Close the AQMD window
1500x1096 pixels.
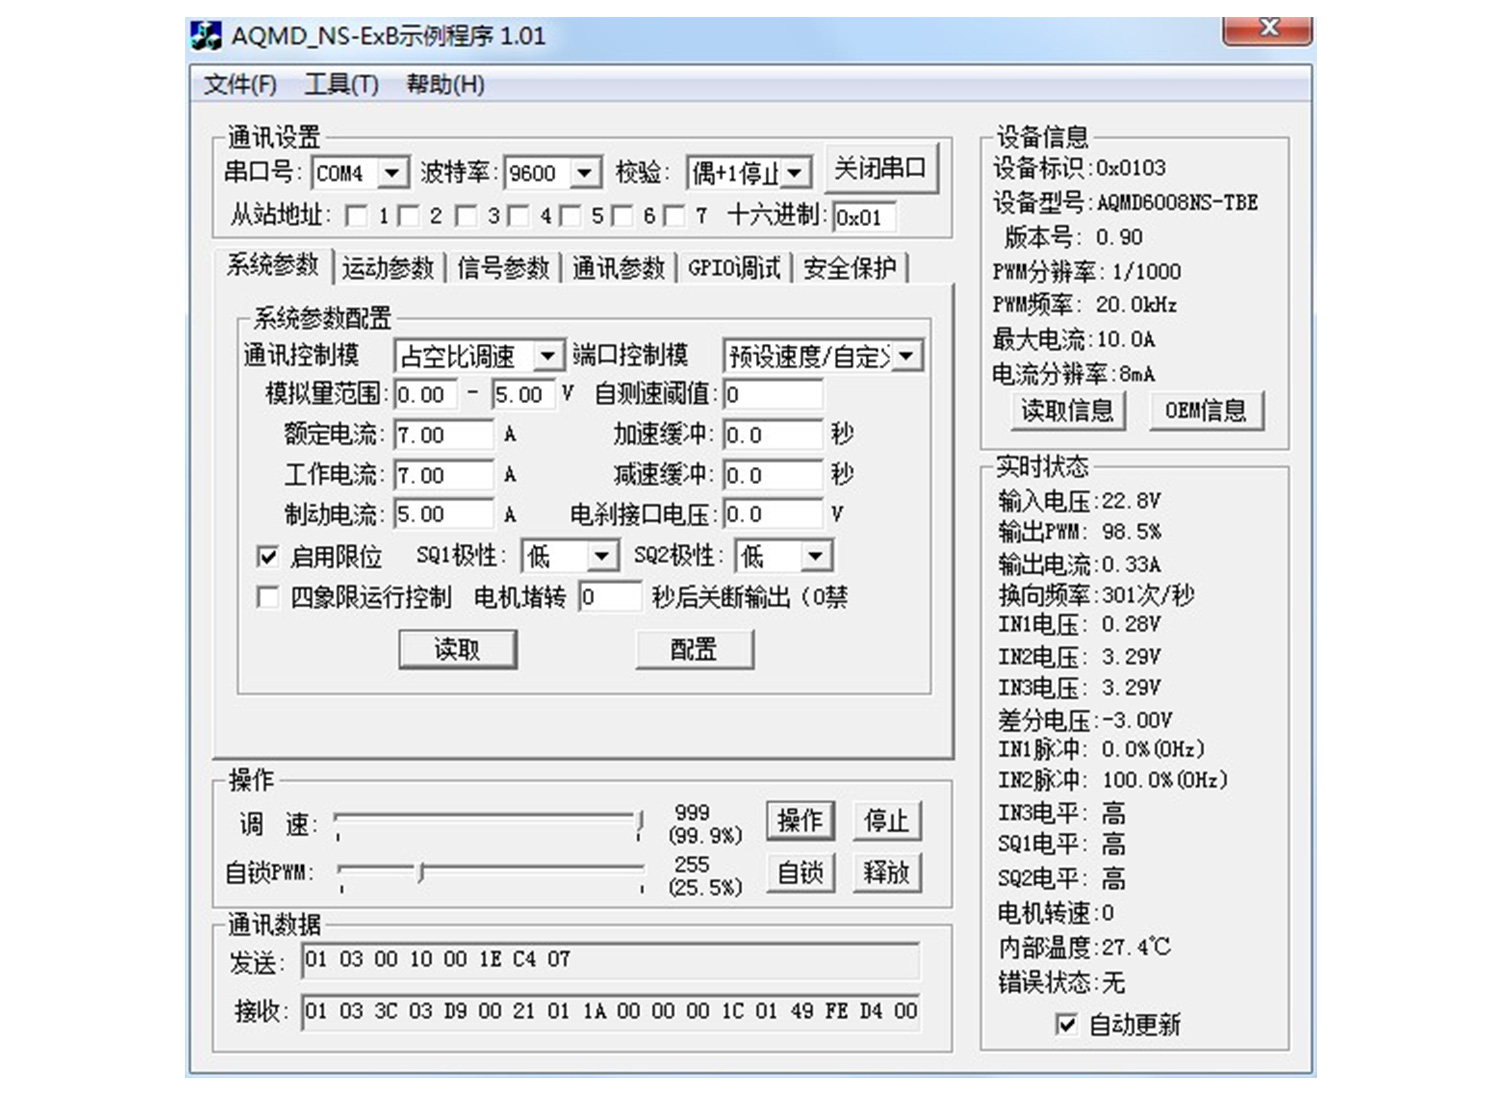tap(1267, 29)
